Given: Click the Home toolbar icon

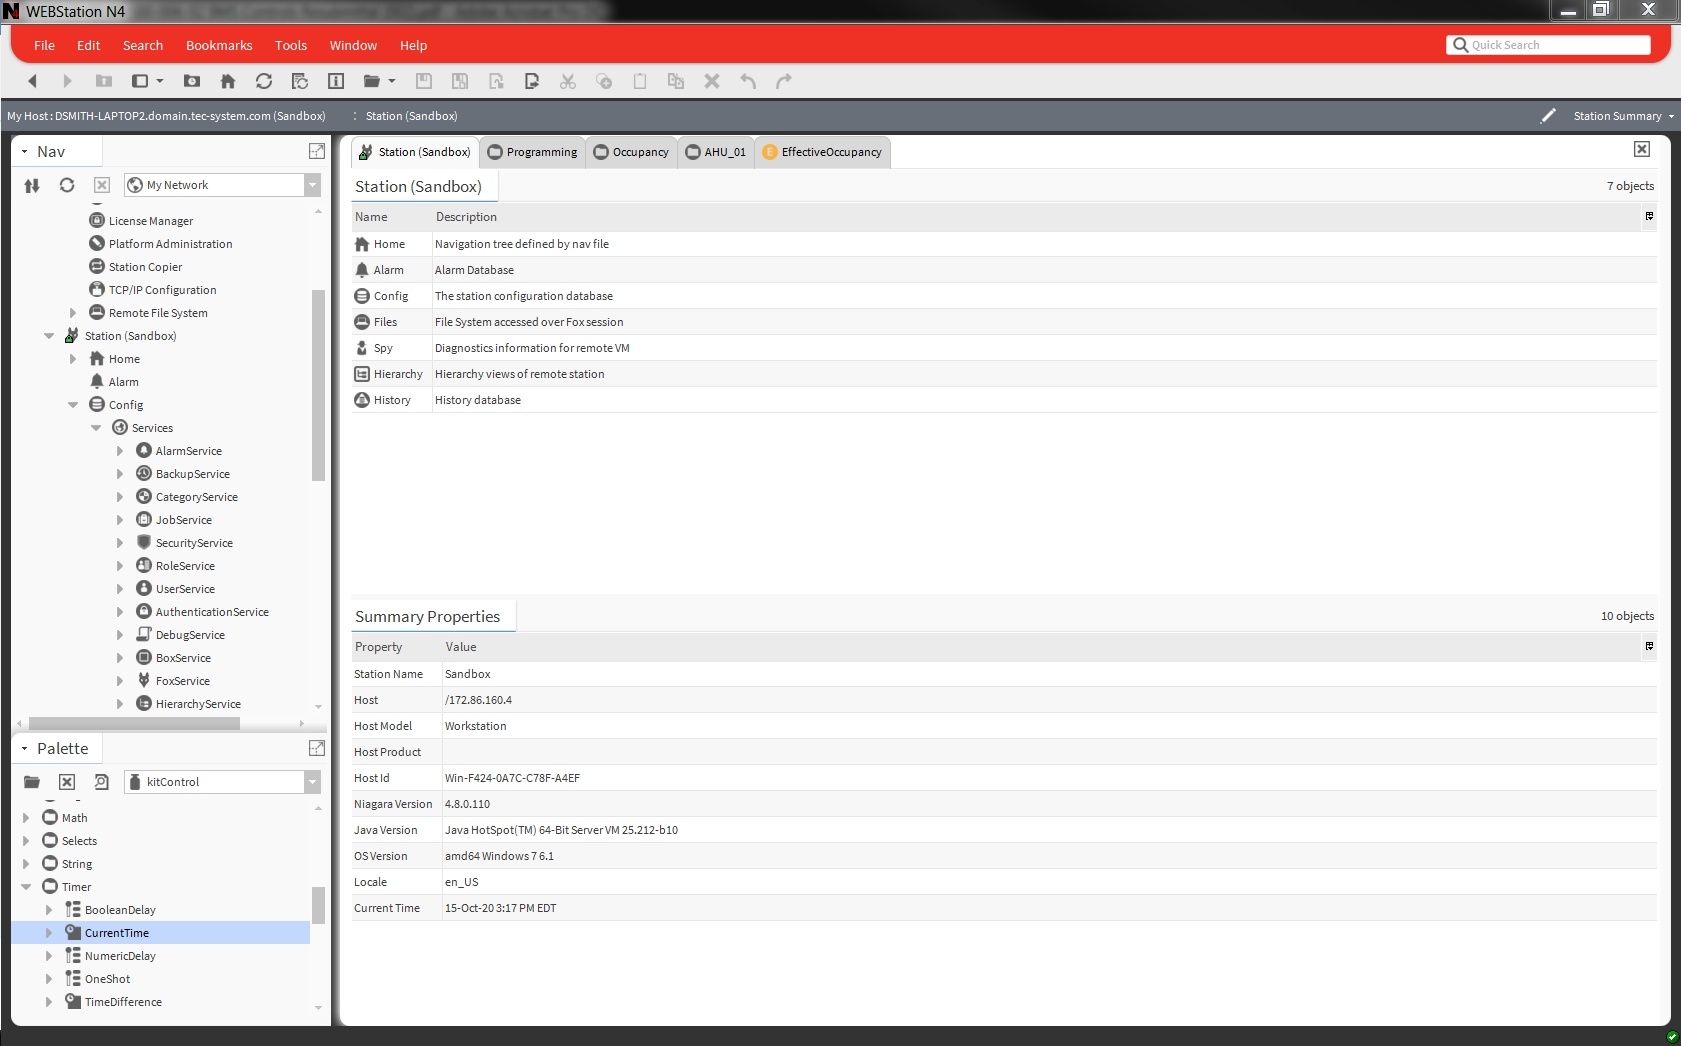Looking at the screenshot, I should [x=228, y=81].
